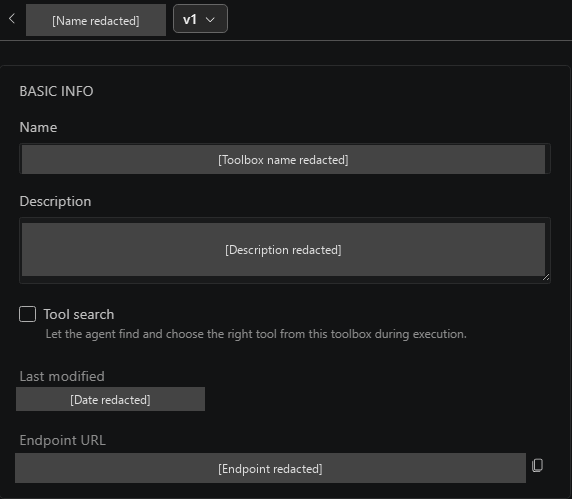
Task: Click the Name input field
Action: (x=285, y=159)
